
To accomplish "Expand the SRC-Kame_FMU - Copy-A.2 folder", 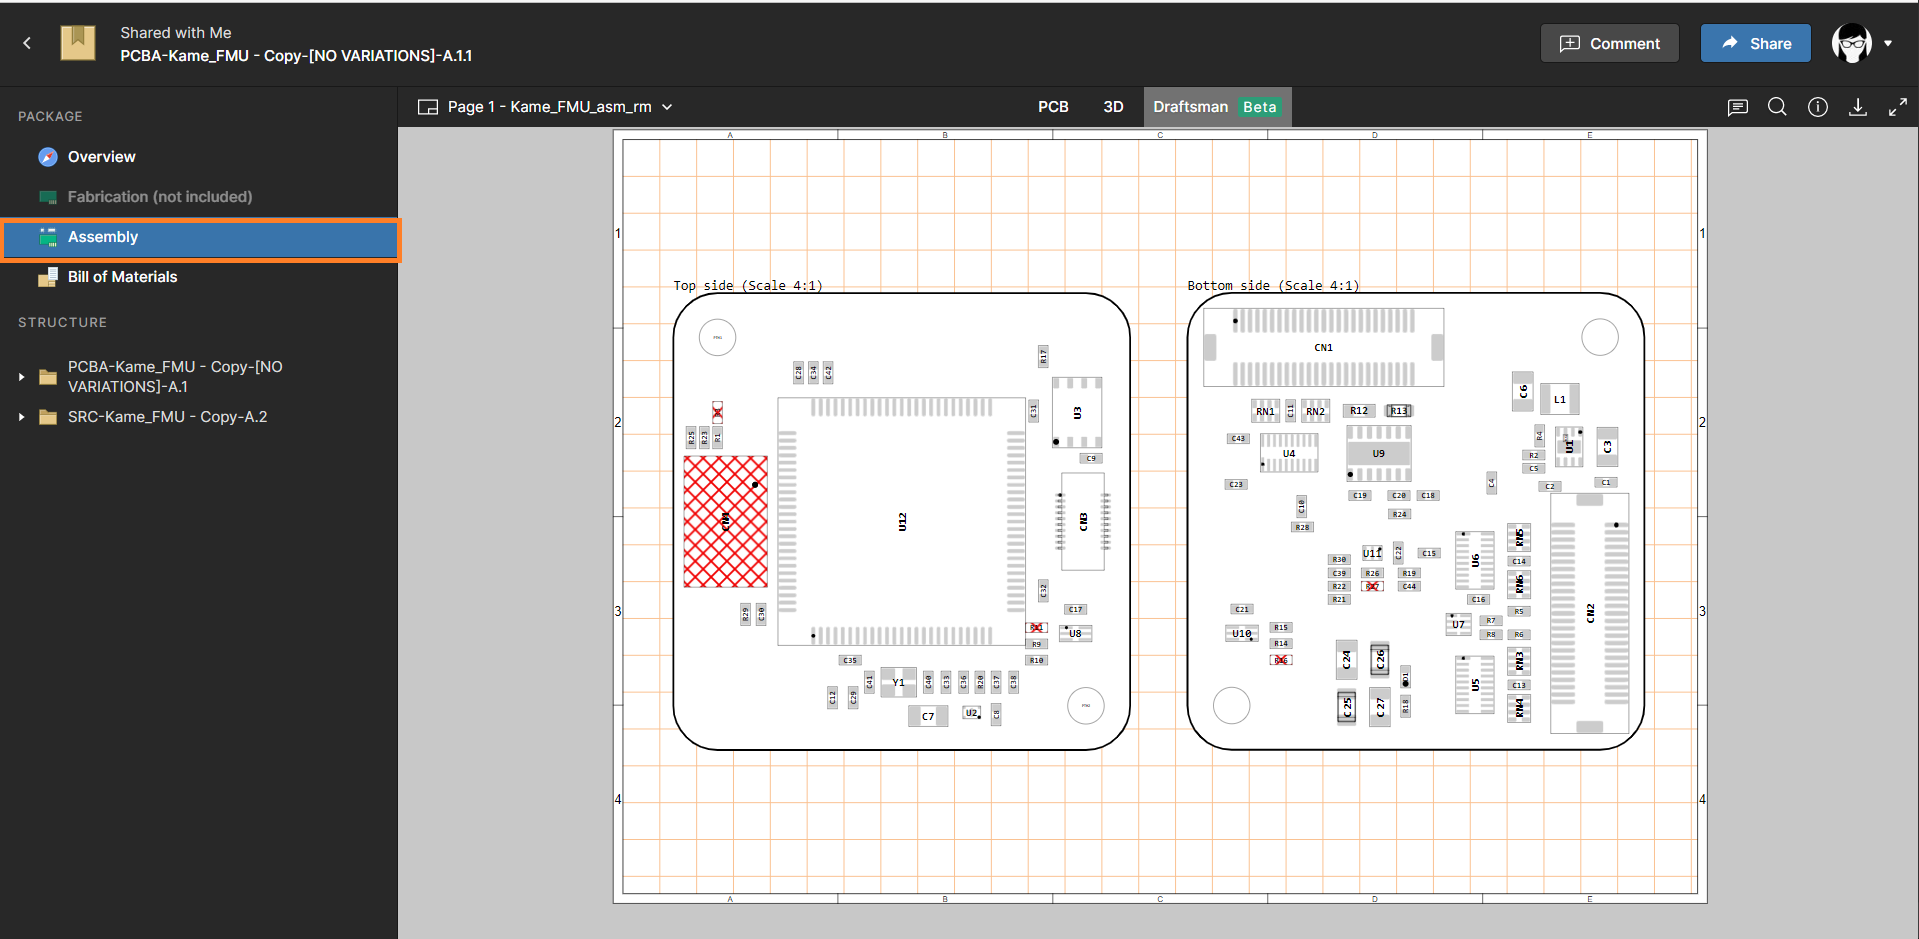I will pyautogui.click(x=22, y=417).
